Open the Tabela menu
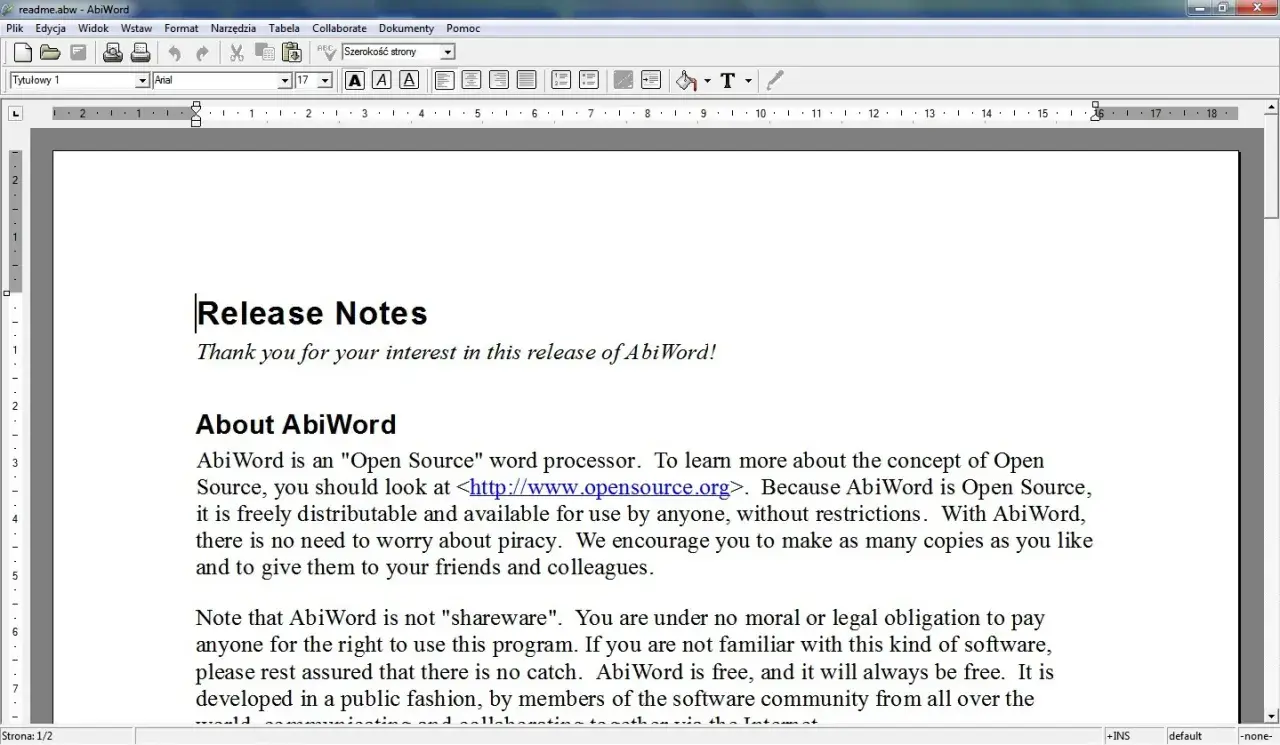This screenshot has width=1280, height=745. tap(284, 28)
